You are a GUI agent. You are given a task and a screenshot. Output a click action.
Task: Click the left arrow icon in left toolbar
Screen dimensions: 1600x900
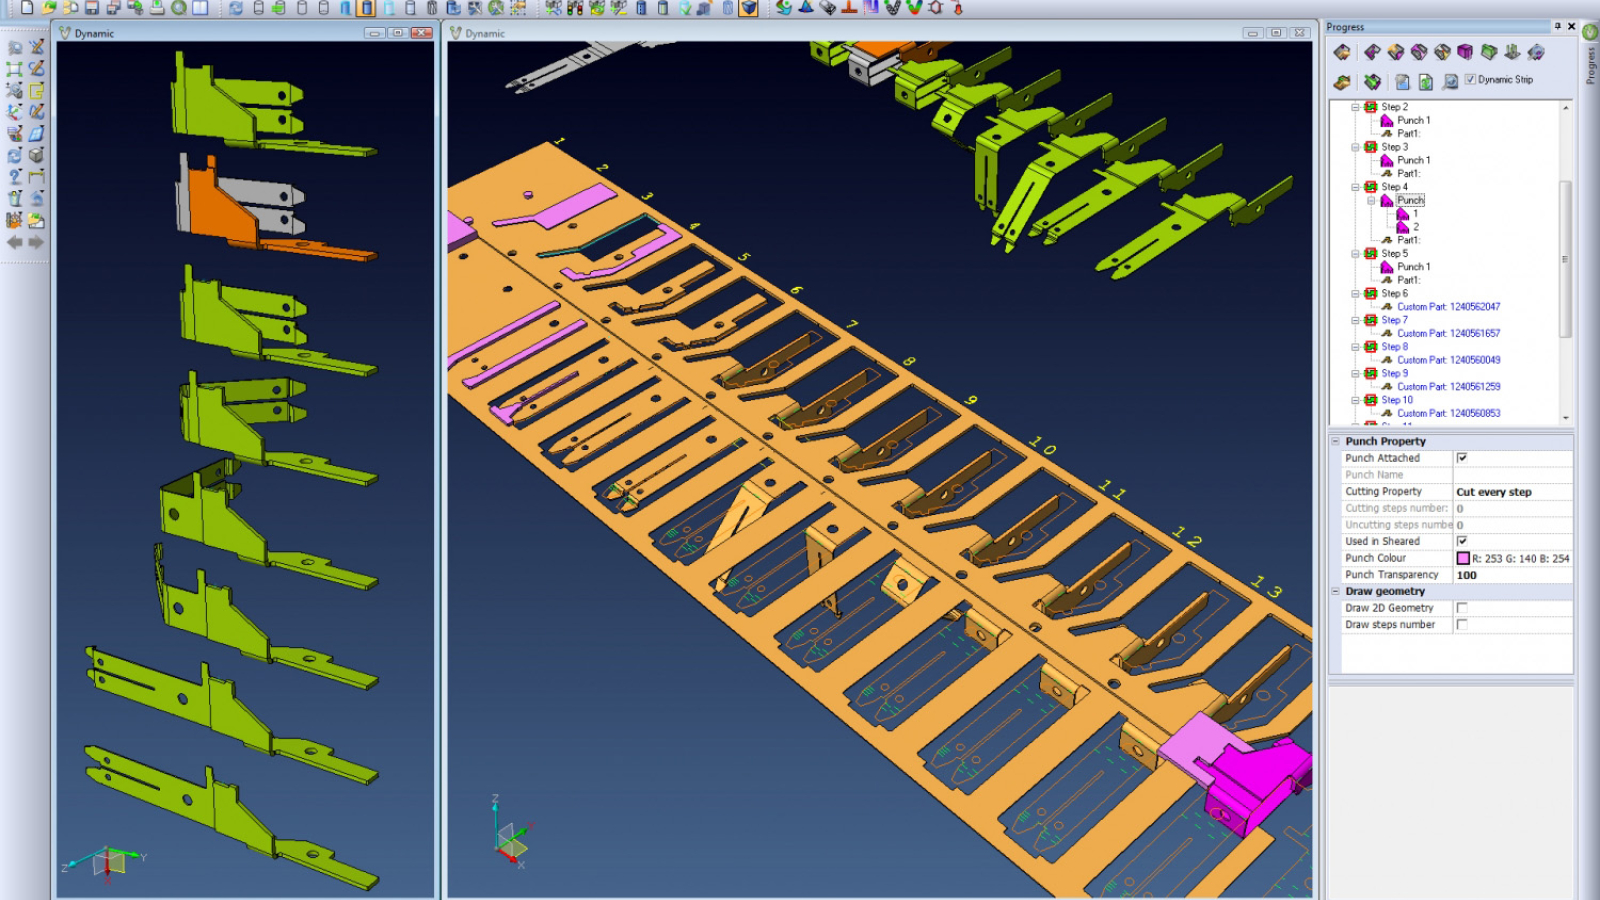click(15, 243)
